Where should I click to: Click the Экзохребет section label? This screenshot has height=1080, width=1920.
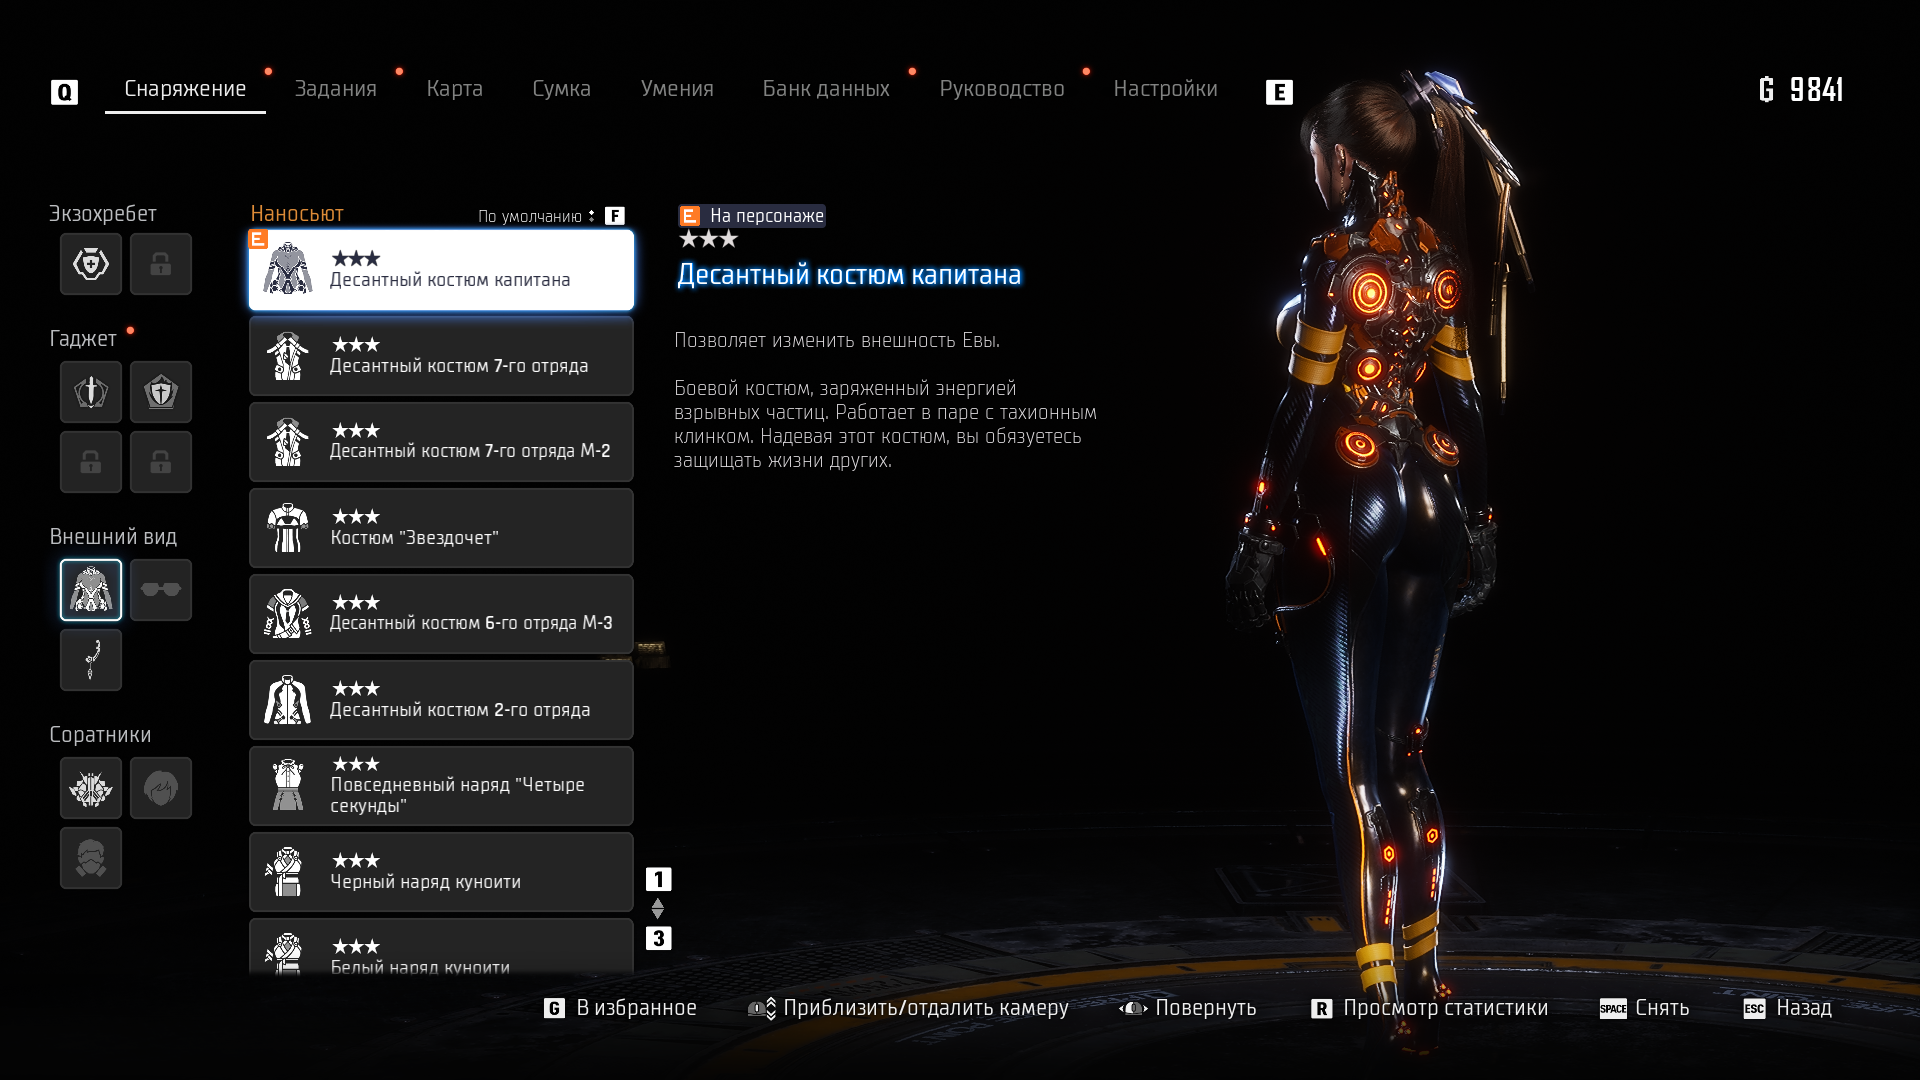pyautogui.click(x=103, y=214)
